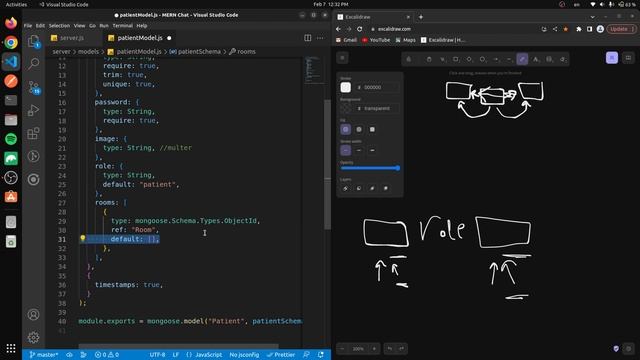Screen dimensions: 640x360
Task: Choose hachure fill style
Action: coord(345,129)
